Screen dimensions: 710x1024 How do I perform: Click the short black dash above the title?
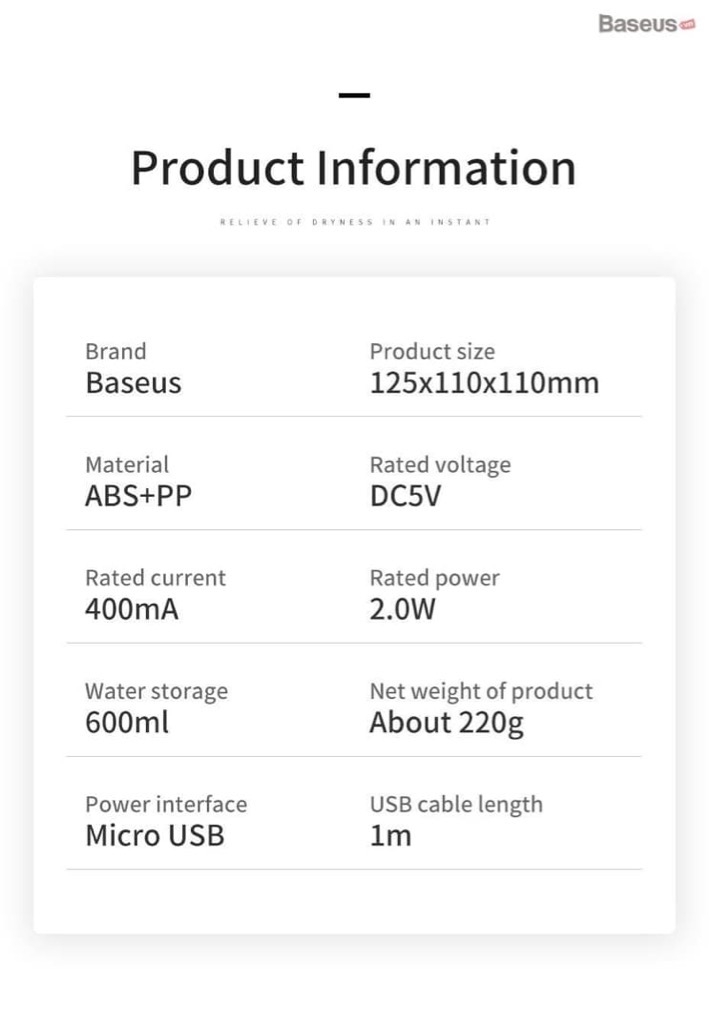click(x=354, y=96)
